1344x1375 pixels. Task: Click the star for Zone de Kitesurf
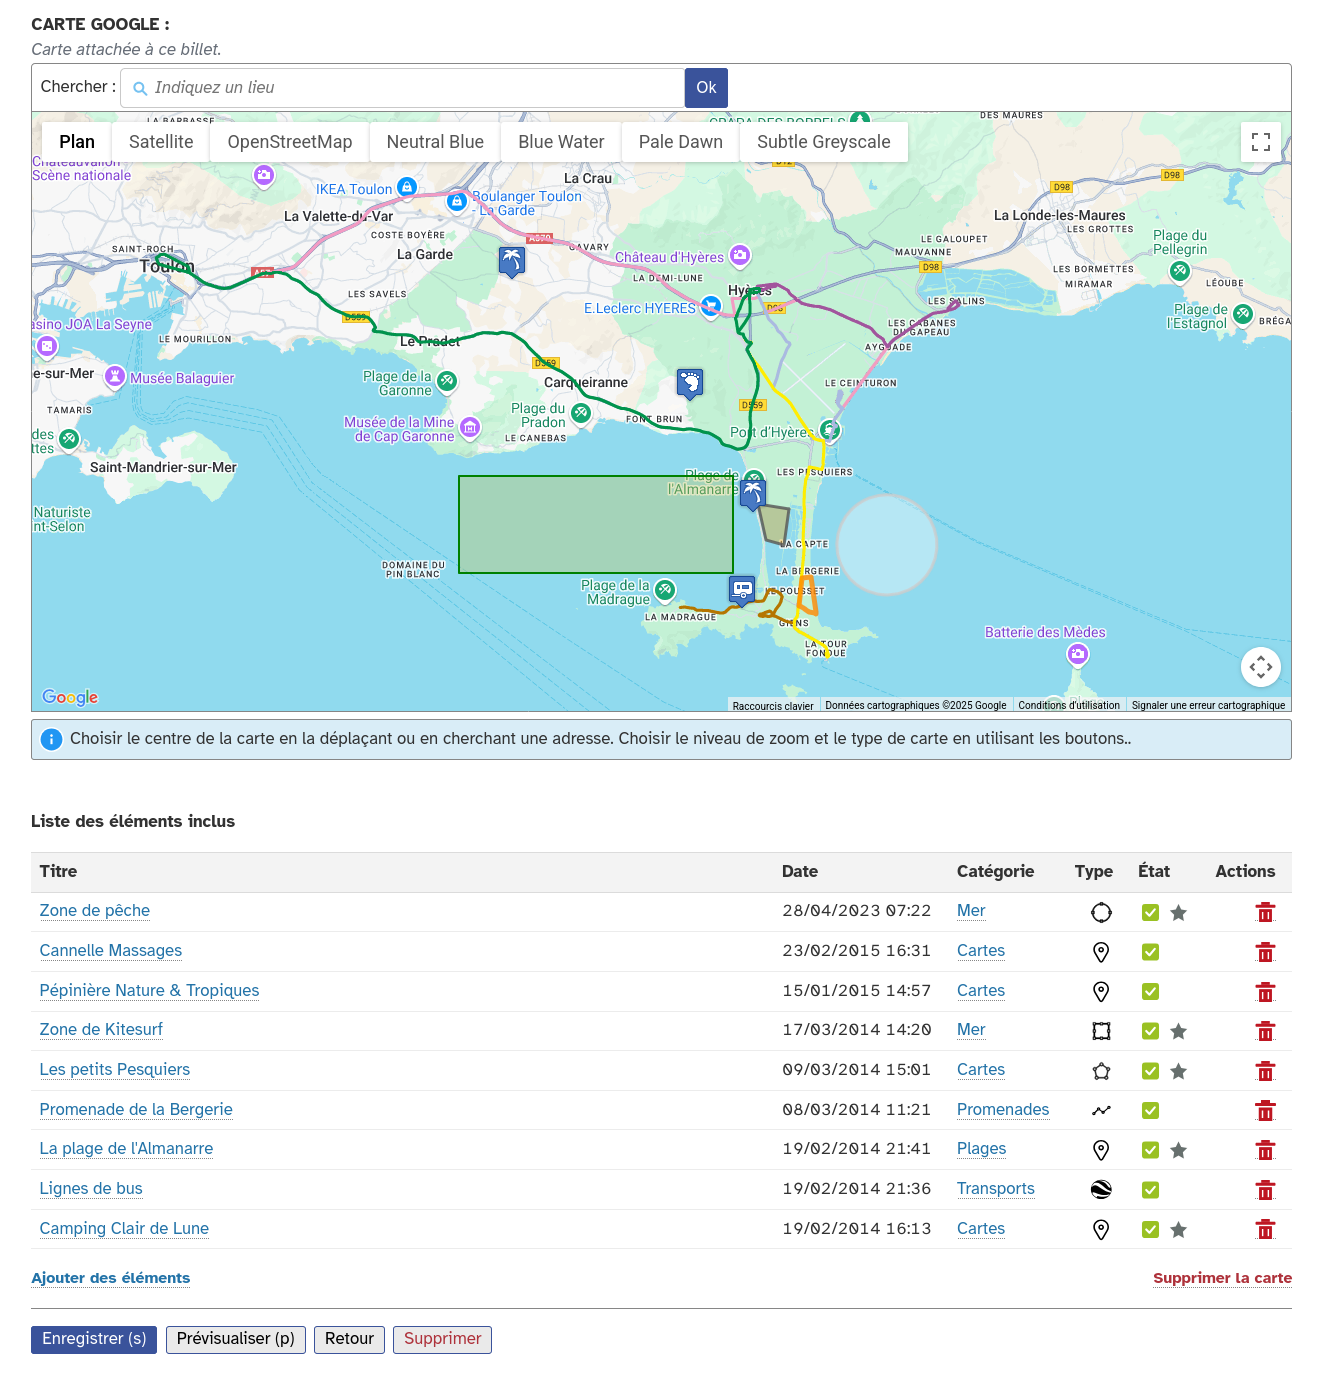coord(1179,1031)
